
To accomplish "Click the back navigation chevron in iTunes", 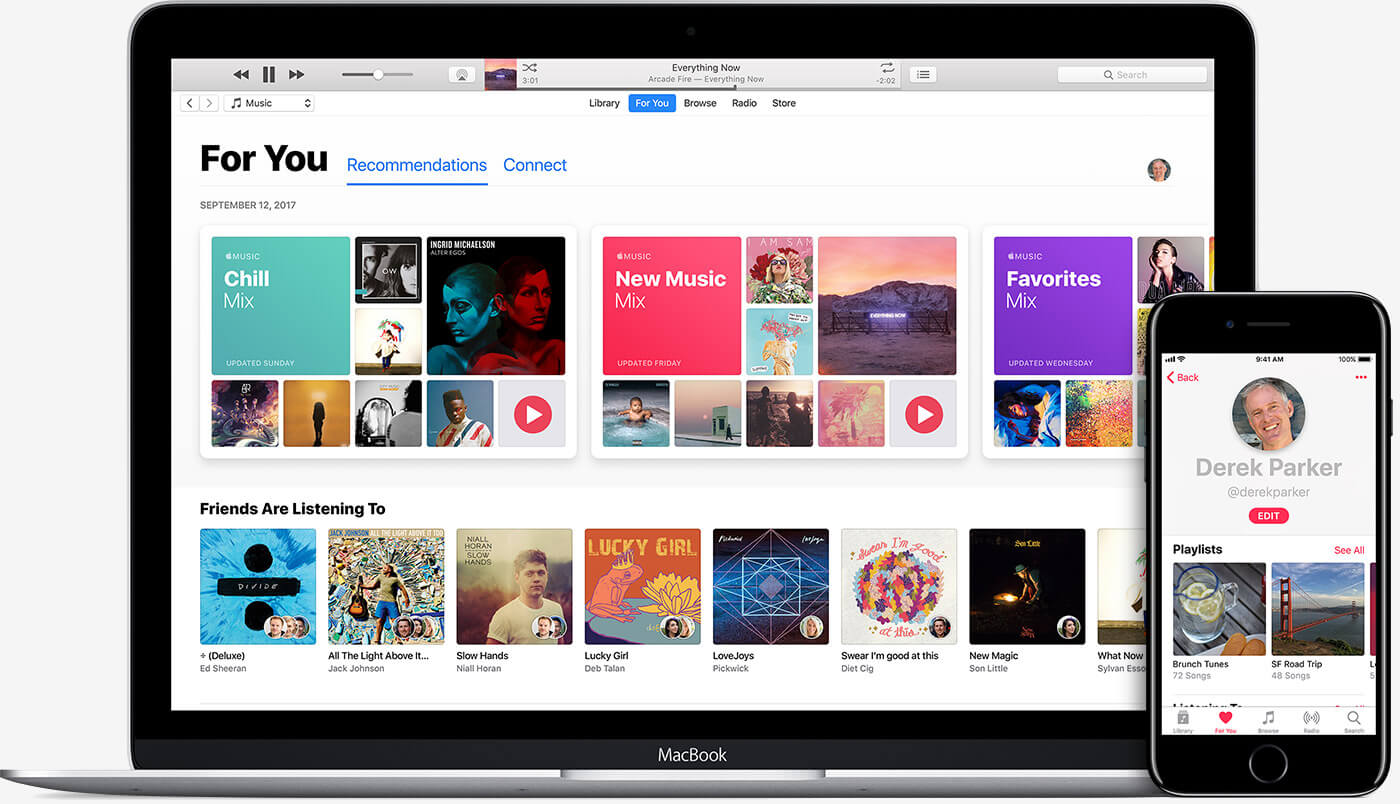I will (x=189, y=103).
